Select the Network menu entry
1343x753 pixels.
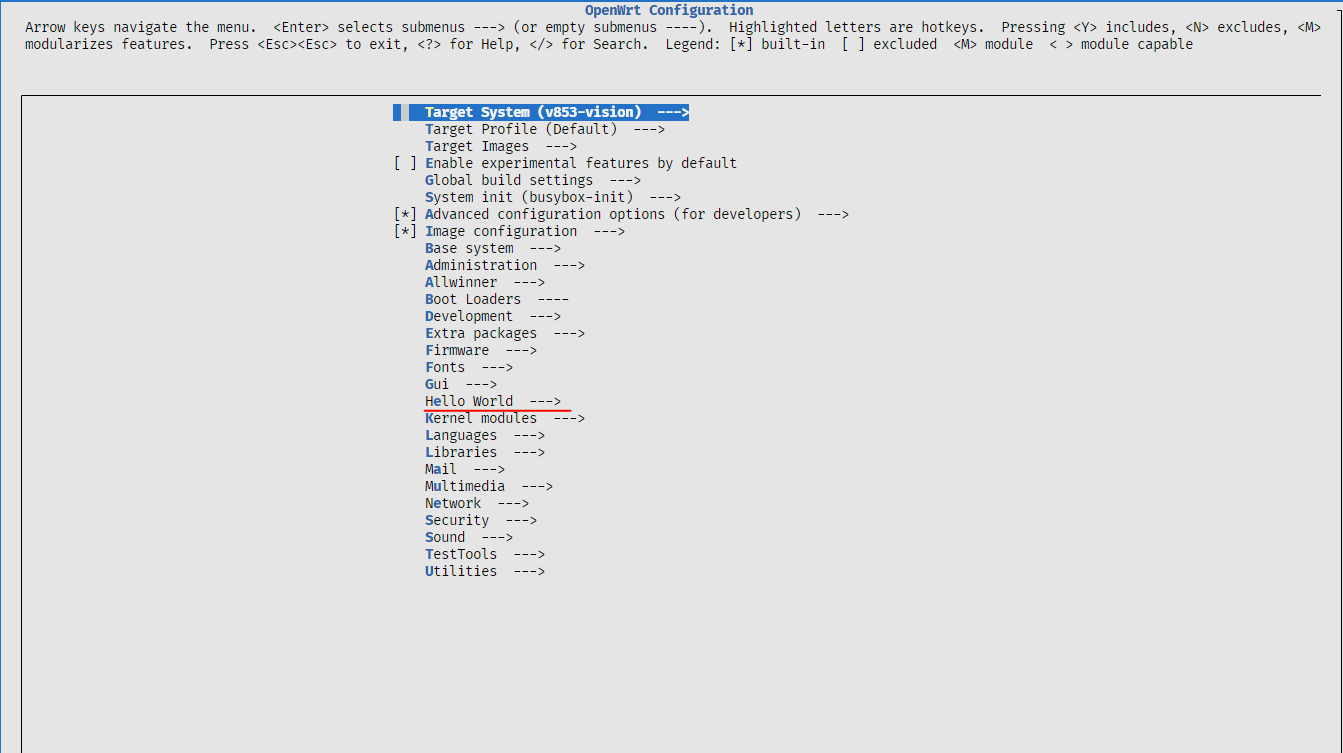pos(453,503)
